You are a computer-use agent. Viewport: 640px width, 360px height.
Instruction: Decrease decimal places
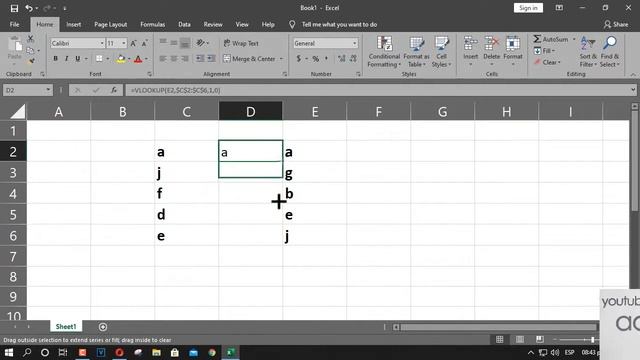353,59
